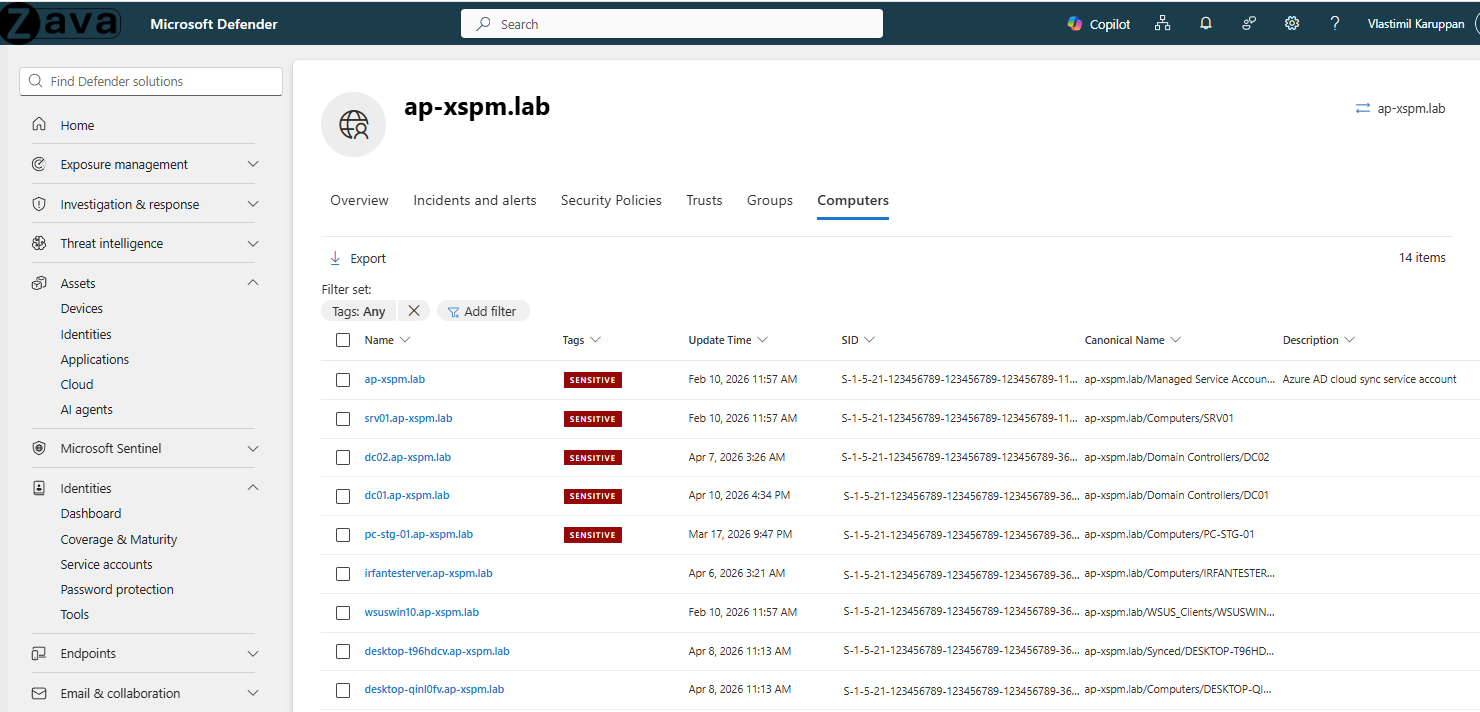Image resolution: width=1480 pixels, height=712 pixels.
Task: Sort by the Name column header
Action: click(387, 340)
